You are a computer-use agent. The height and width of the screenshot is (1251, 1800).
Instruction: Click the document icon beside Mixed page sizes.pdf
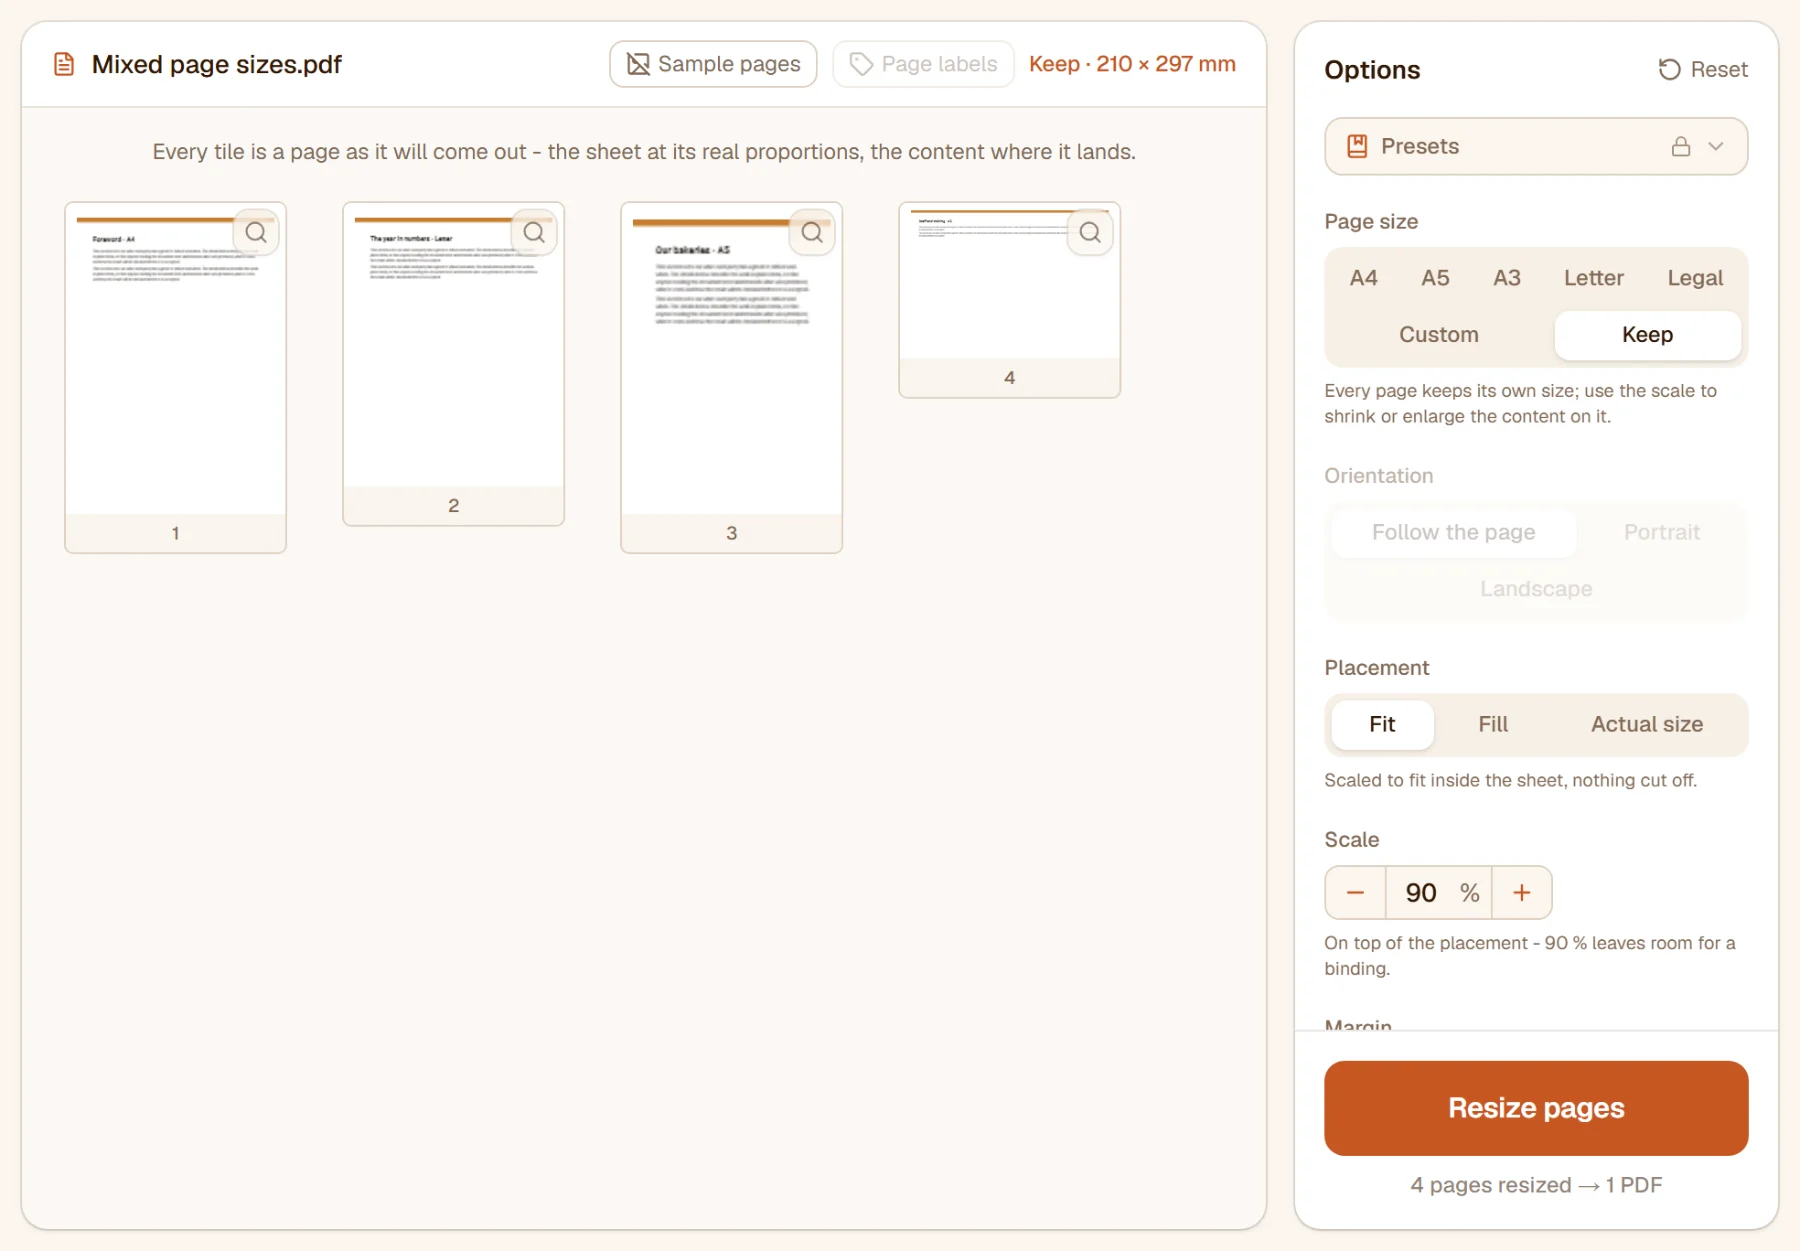(64, 65)
